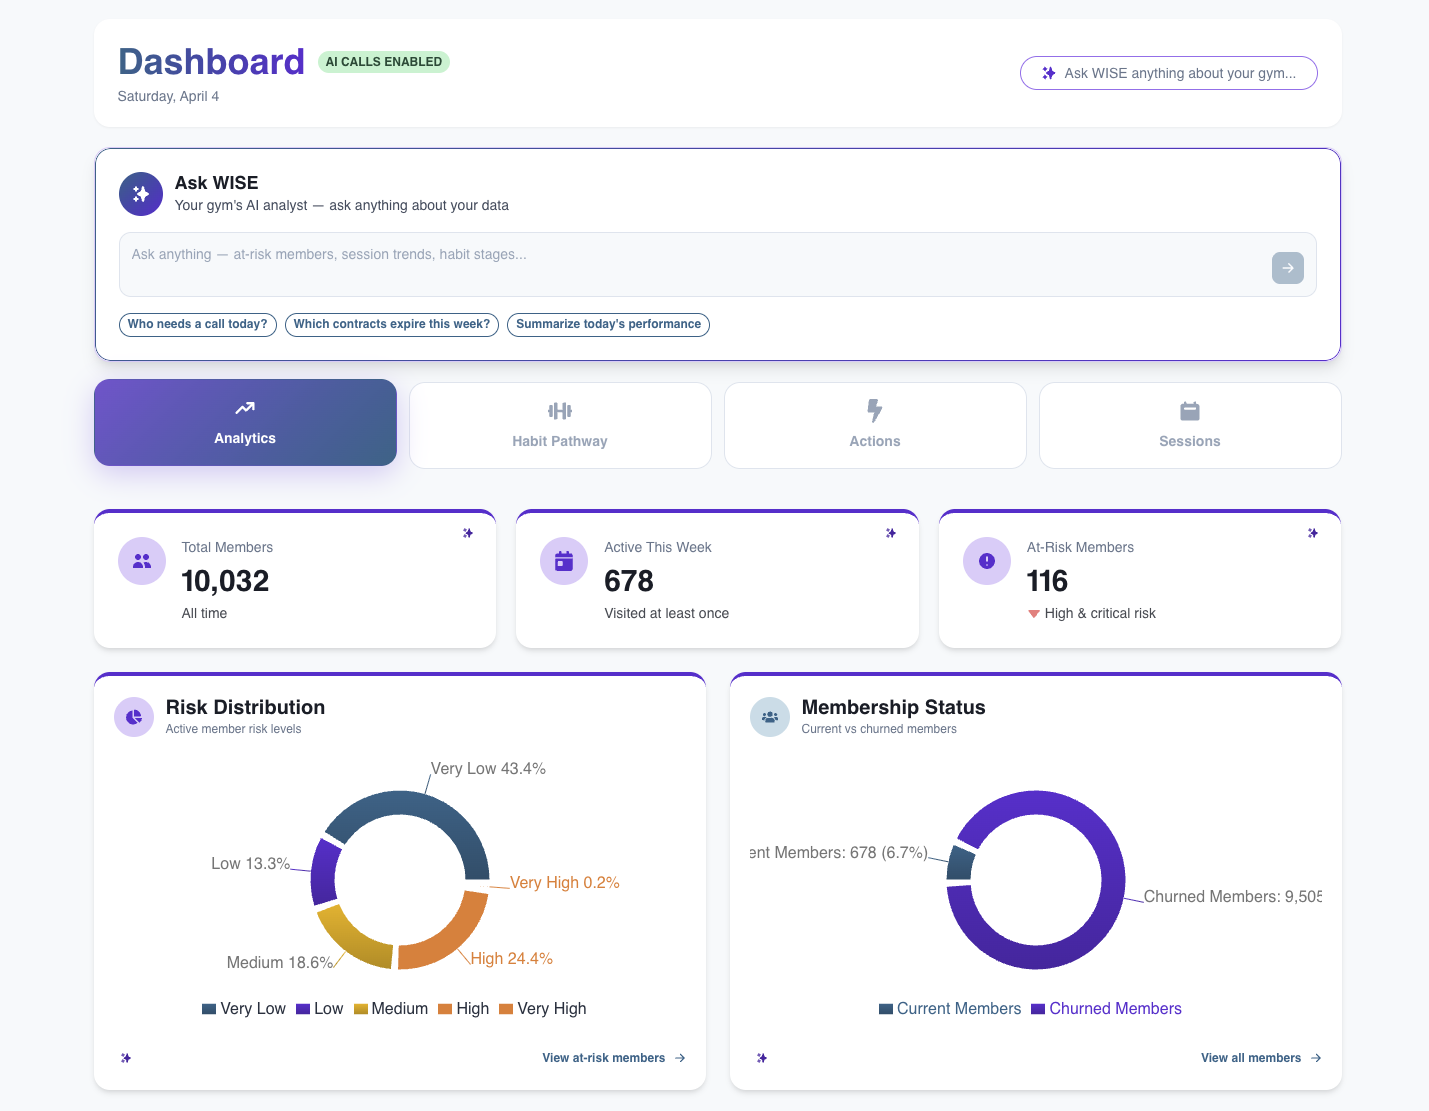Select 'Which contracts expire this week?' chip
Image resolution: width=1429 pixels, height=1111 pixels.
(x=392, y=324)
